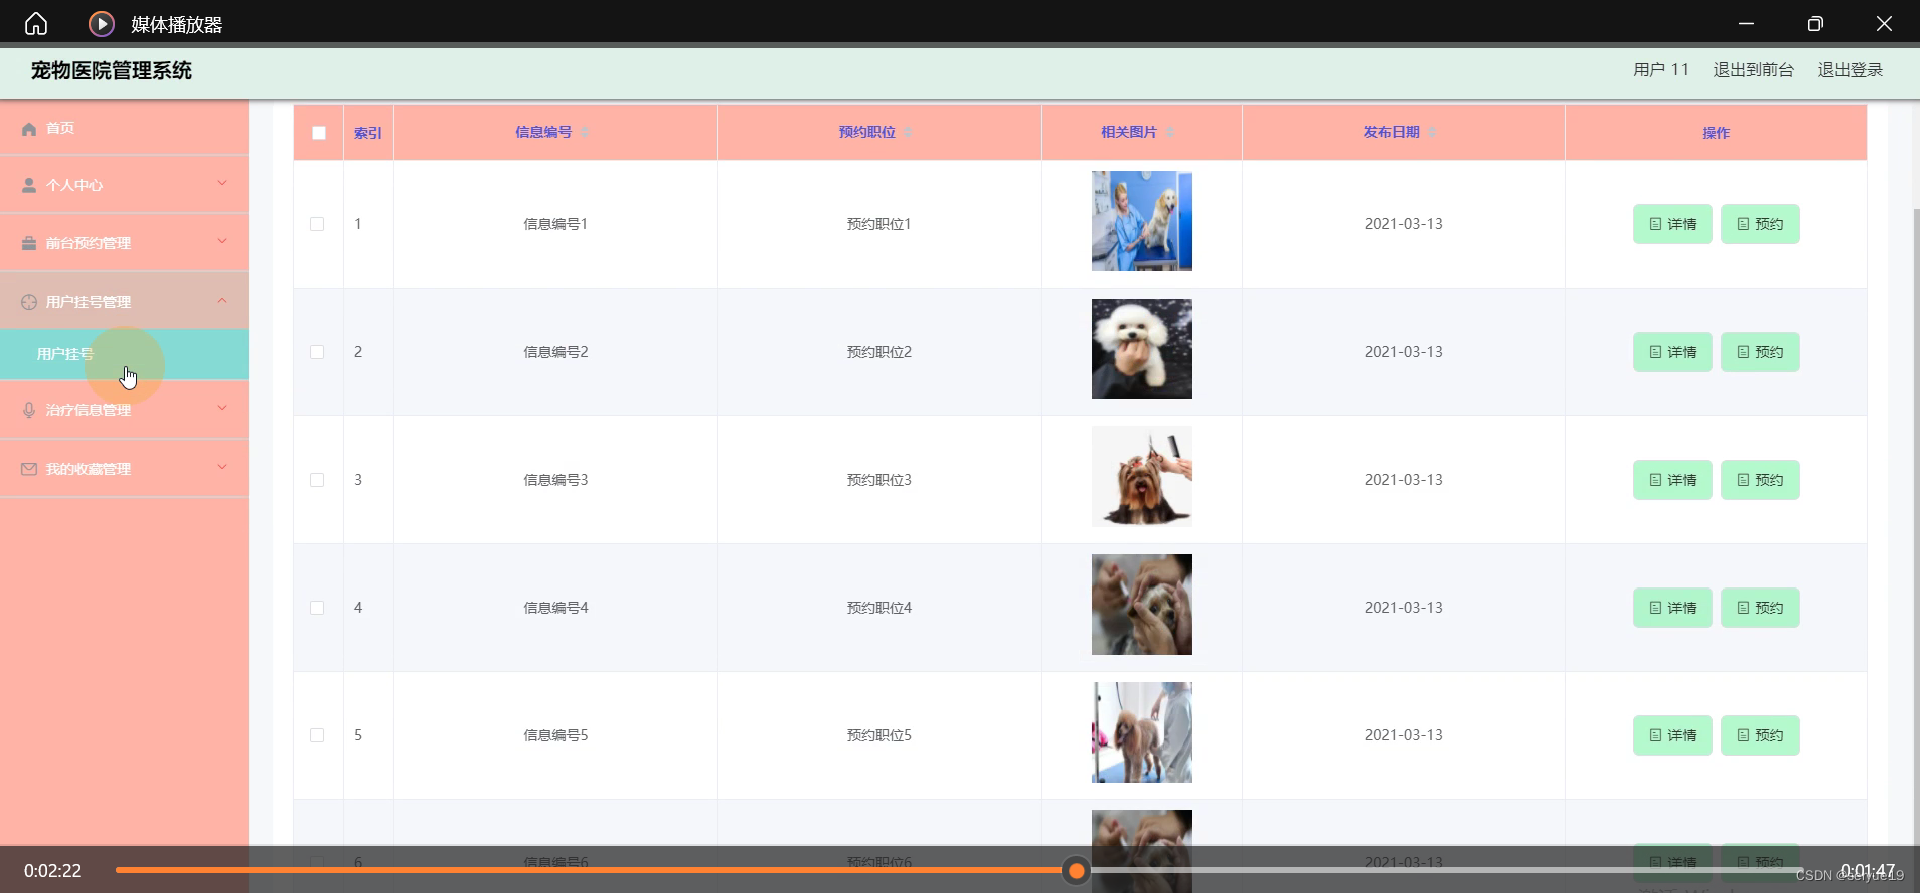The width and height of the screenshot is (1920, 893).
Task: Click the 退出登录 link
Action: tap(1850, 70)
